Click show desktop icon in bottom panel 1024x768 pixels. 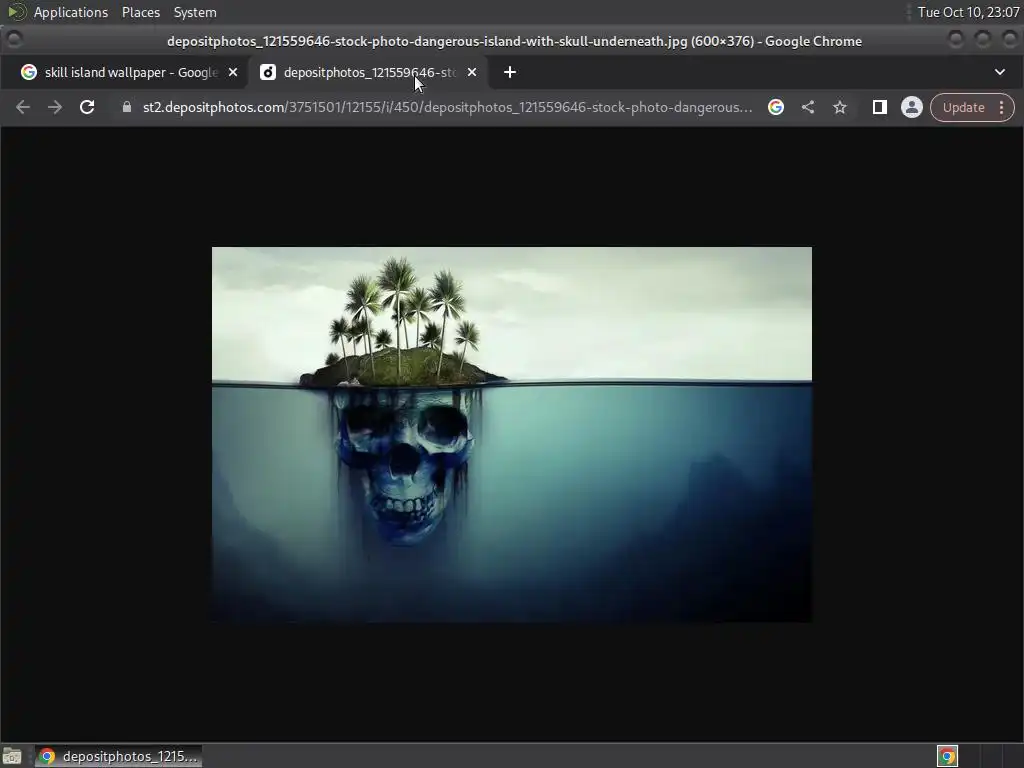pyautogui.click(x=12, y=756)
